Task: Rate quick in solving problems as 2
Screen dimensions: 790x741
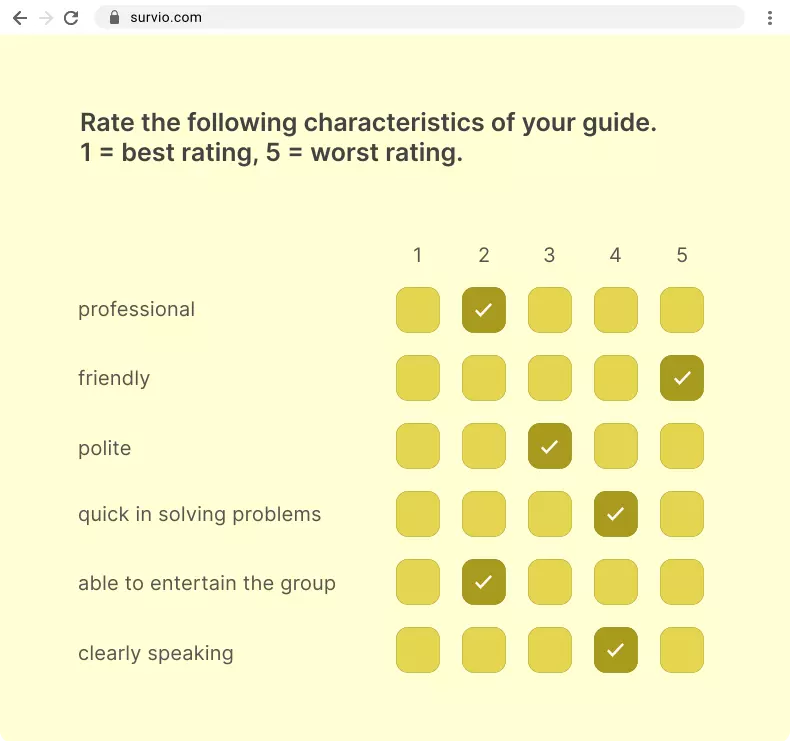Action: coord(484,514)
